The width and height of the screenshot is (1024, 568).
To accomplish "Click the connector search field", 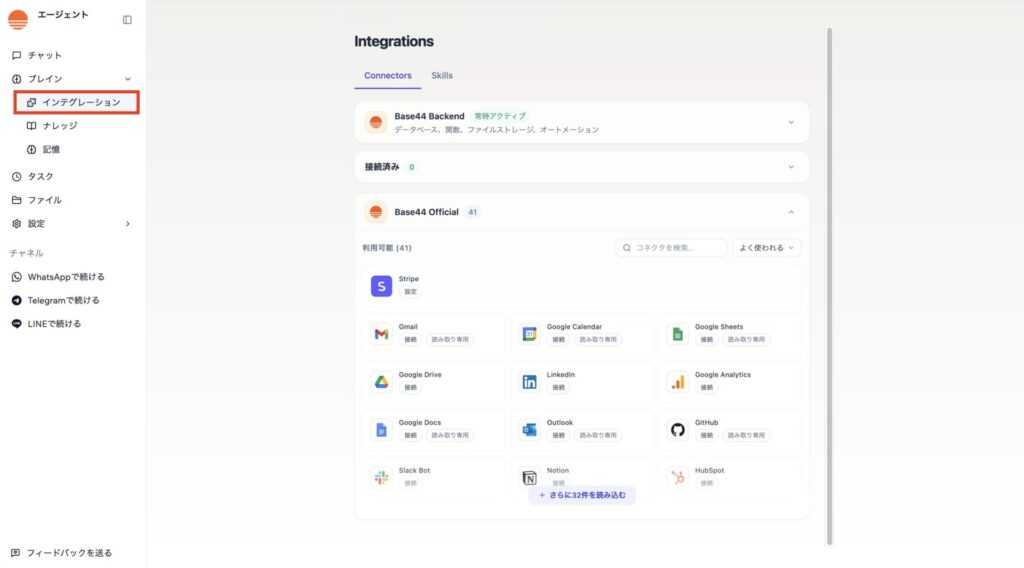I will click(x=672, y=247).
